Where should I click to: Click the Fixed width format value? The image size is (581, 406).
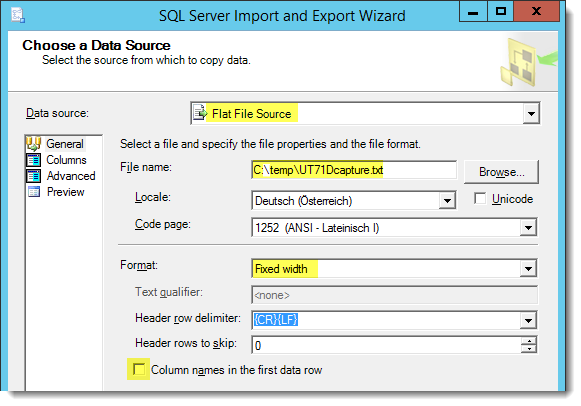pos(281,269)
